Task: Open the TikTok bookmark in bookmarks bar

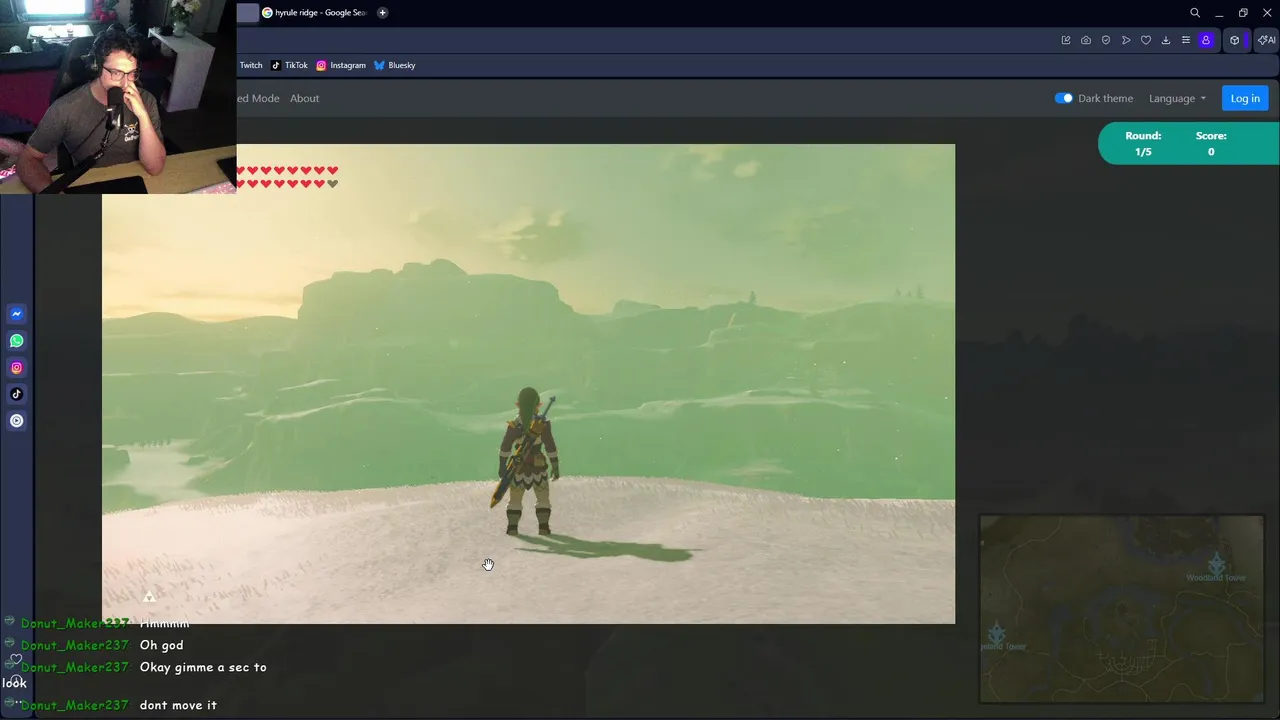Action: point(290,65)
